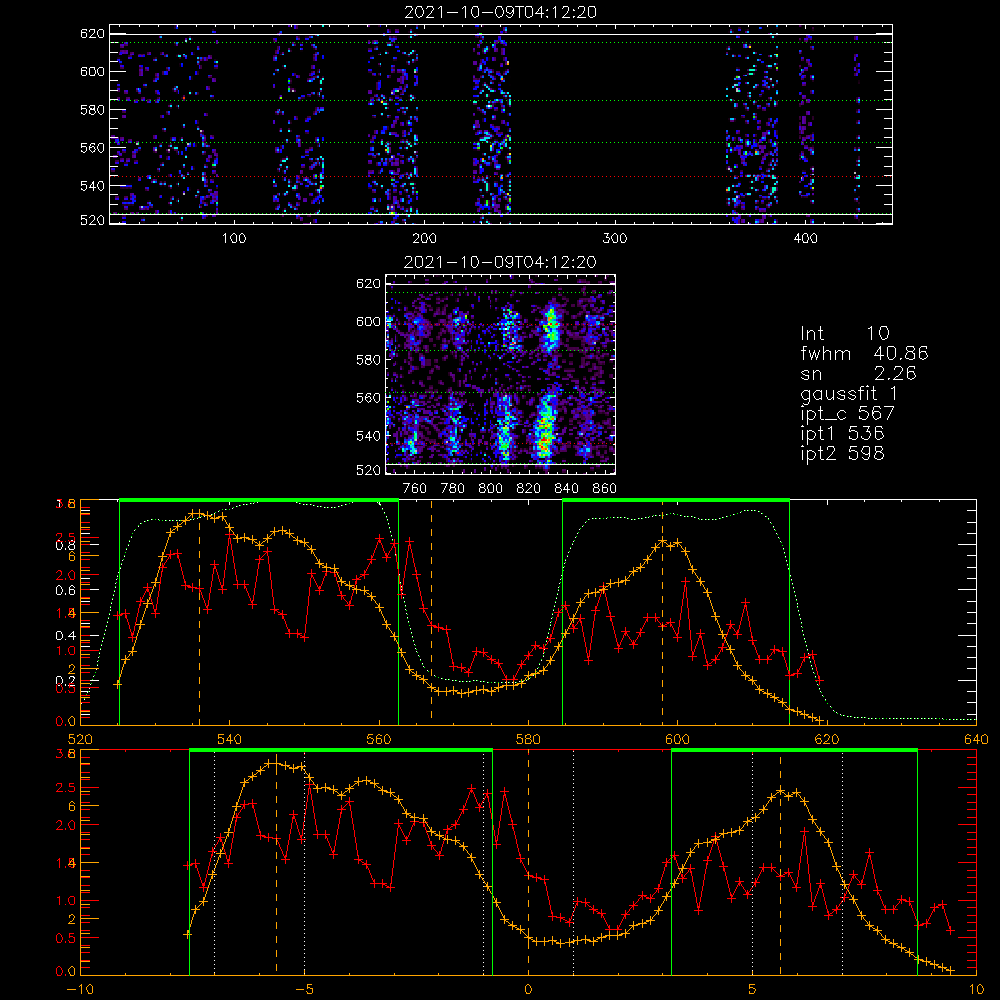Click x-axis tick 5 of bottom plot

point(753,990)
